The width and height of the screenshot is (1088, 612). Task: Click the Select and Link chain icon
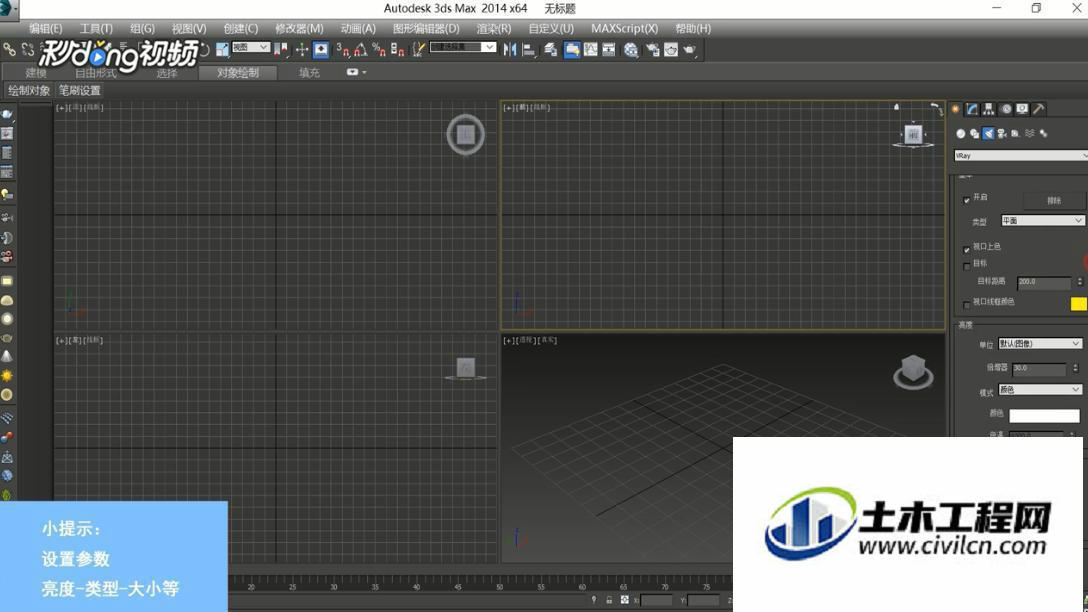9,49
